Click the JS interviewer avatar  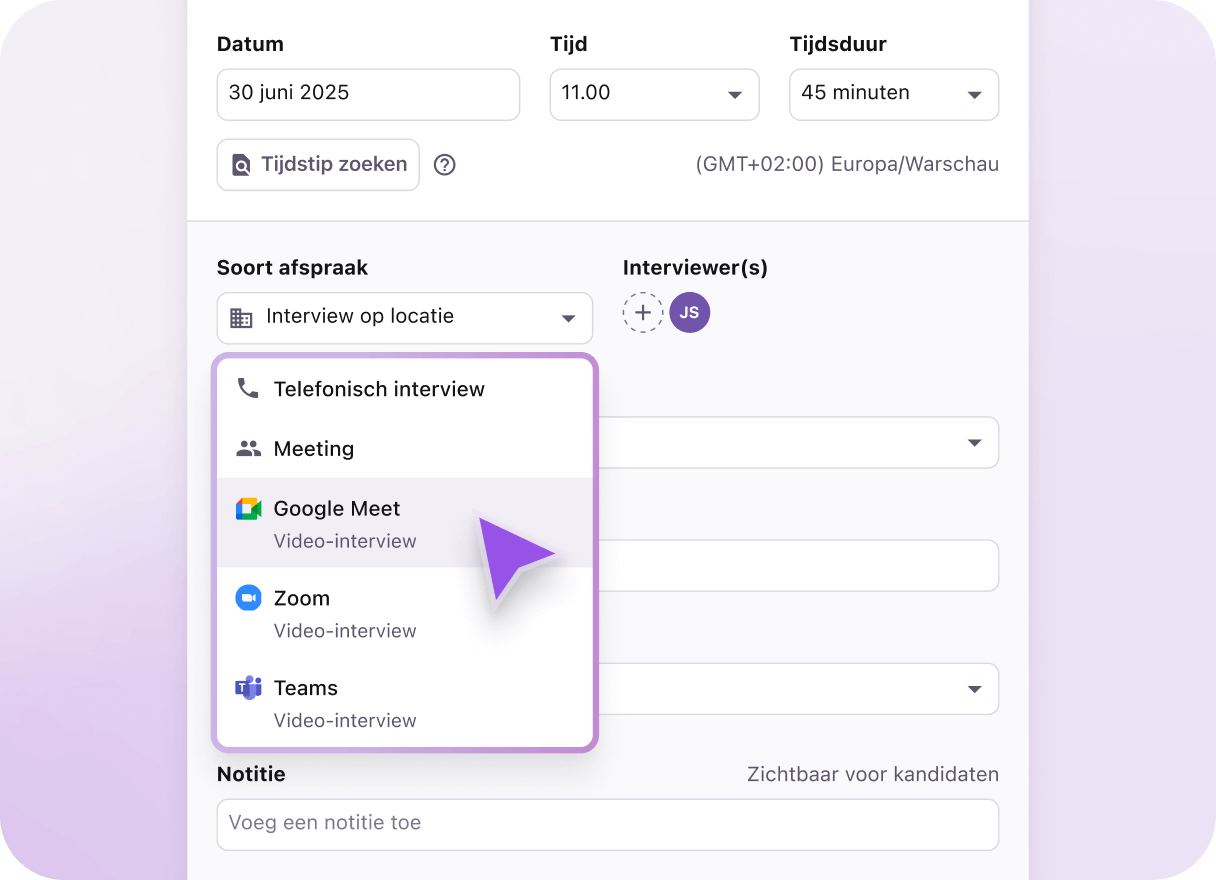tap(689, 312)
